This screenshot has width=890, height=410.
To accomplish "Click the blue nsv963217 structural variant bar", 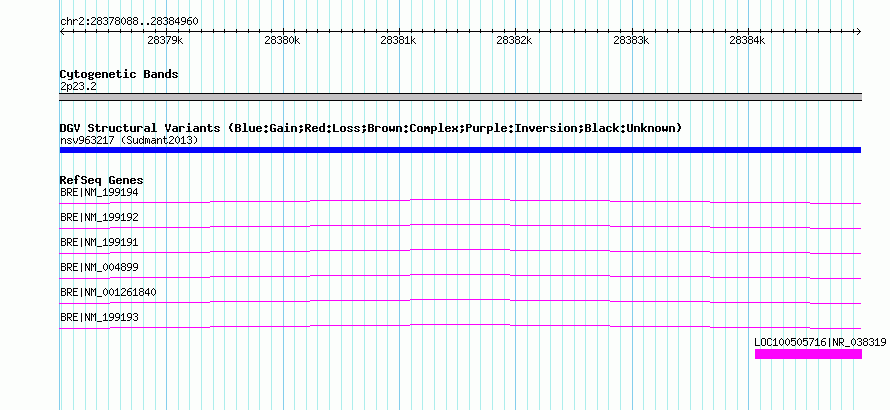I will (460, 150).
